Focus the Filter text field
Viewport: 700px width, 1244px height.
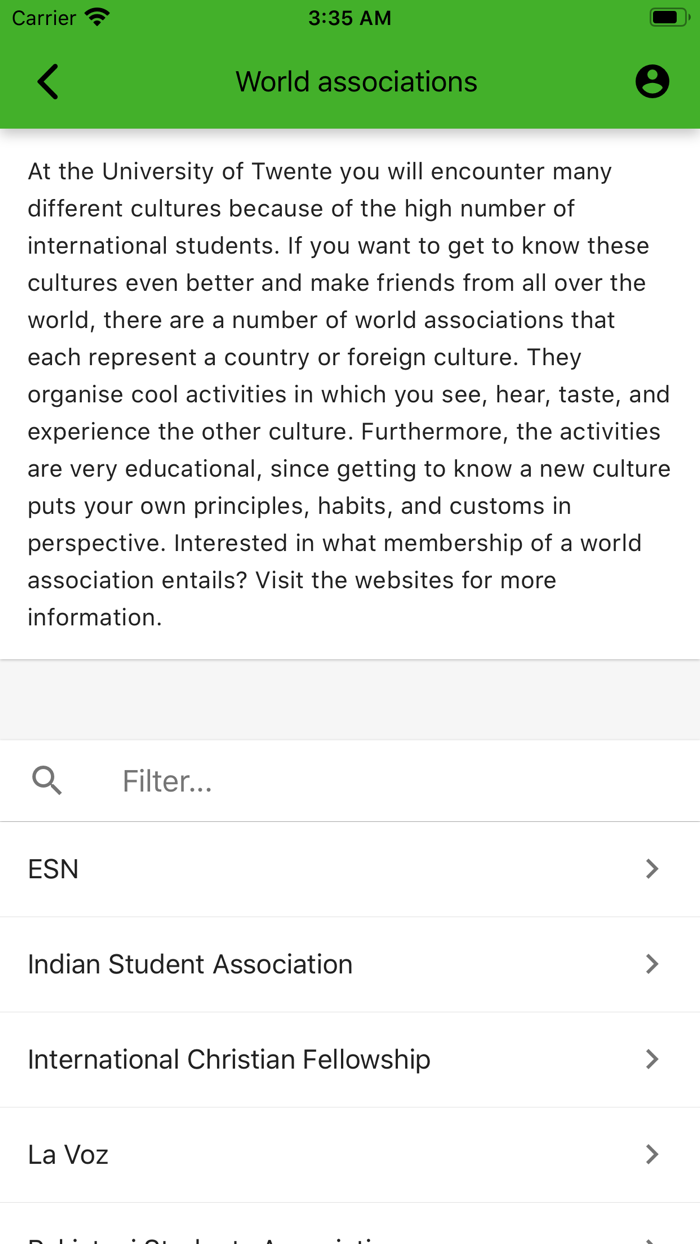click(x=380, y=781)
